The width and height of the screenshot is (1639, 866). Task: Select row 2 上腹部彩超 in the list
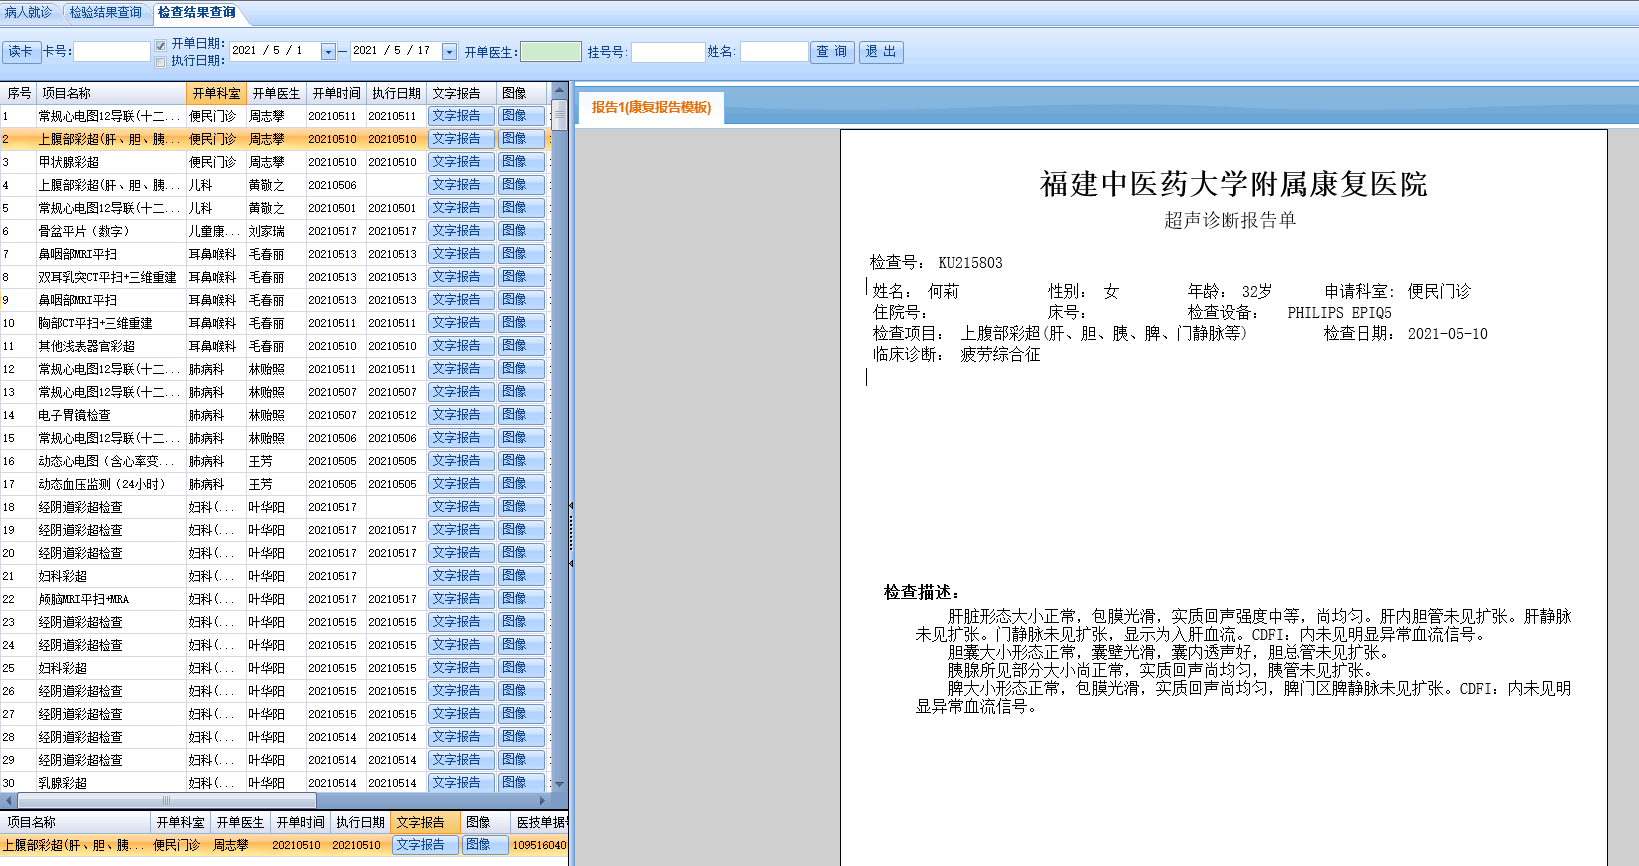(x=275, y=139)
